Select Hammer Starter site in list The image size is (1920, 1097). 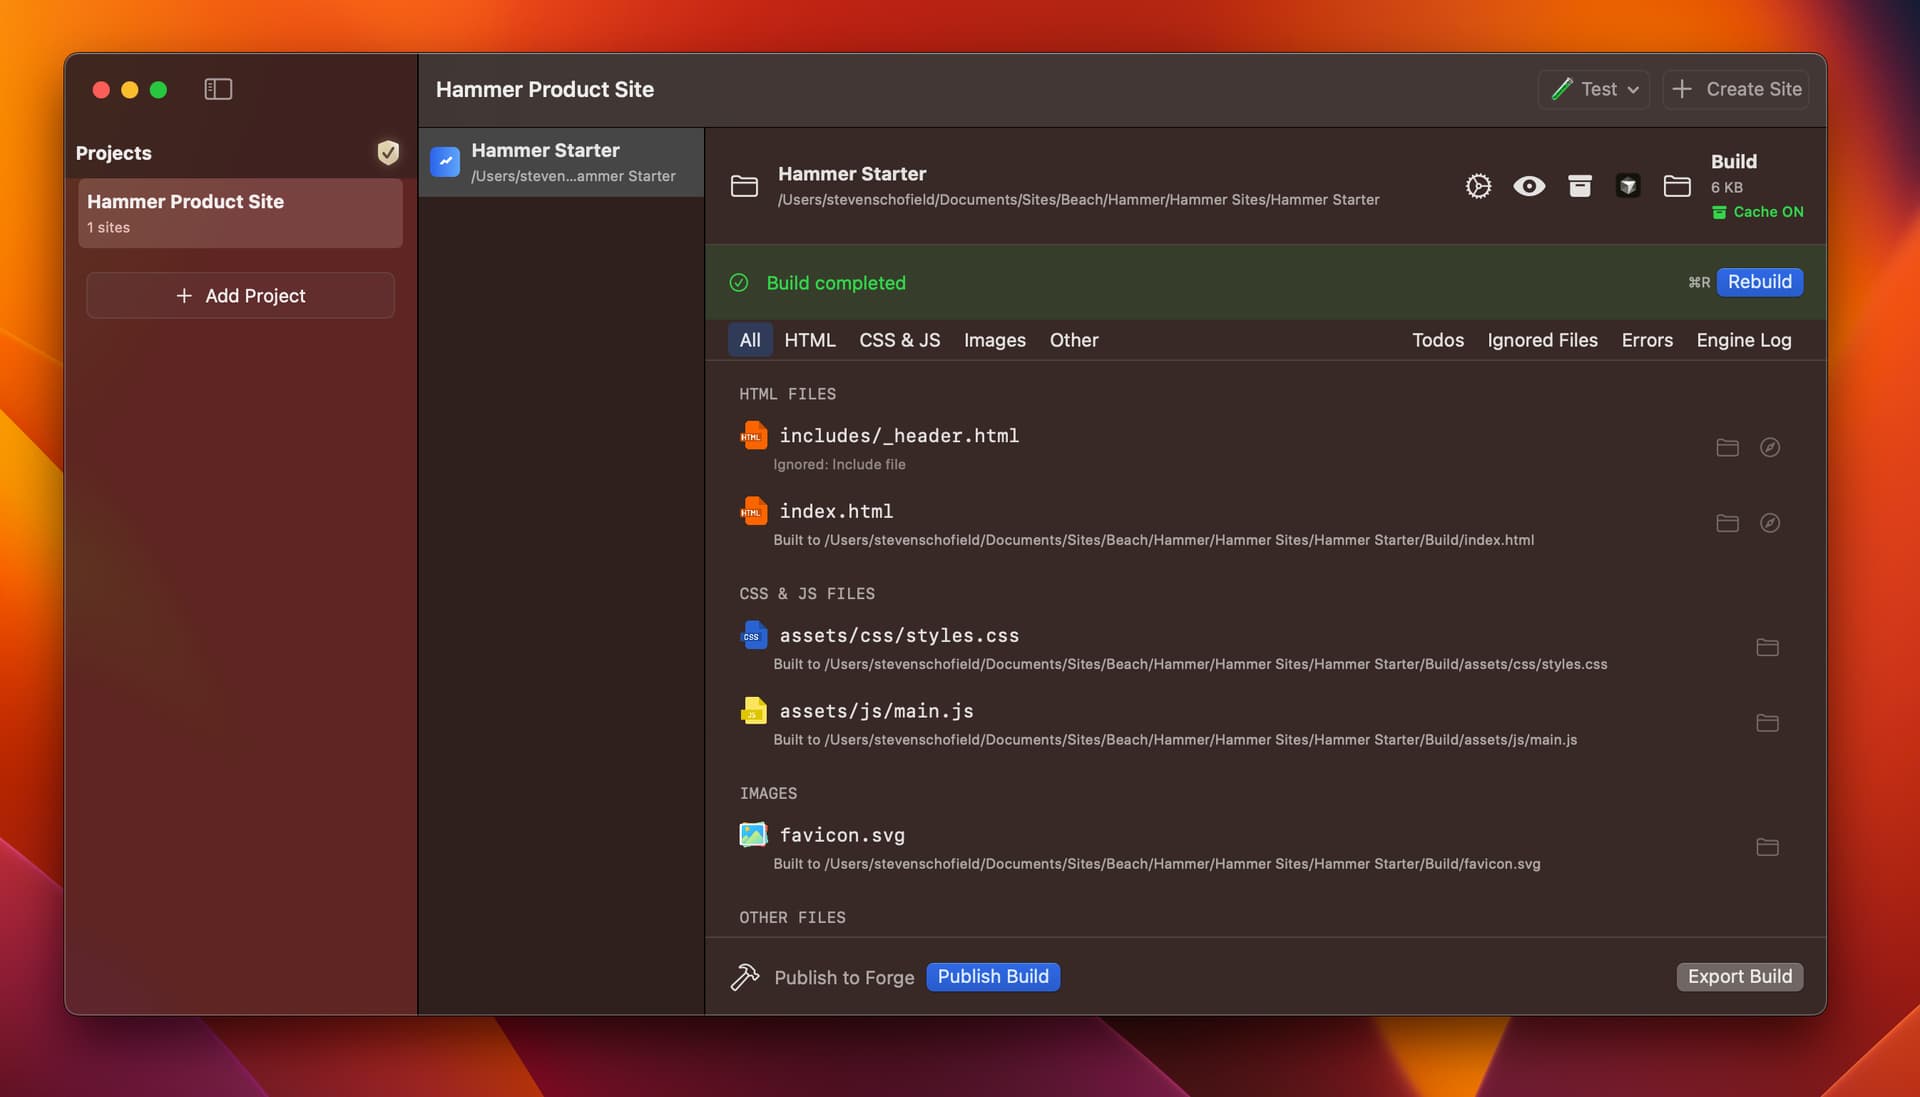[x=561, y=162]
